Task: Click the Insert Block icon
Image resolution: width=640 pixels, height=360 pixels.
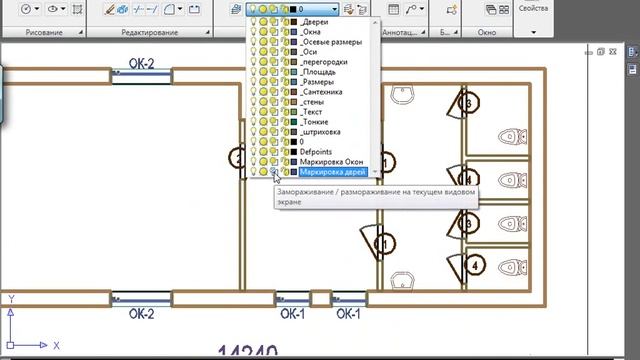Action: coord(451,9)
